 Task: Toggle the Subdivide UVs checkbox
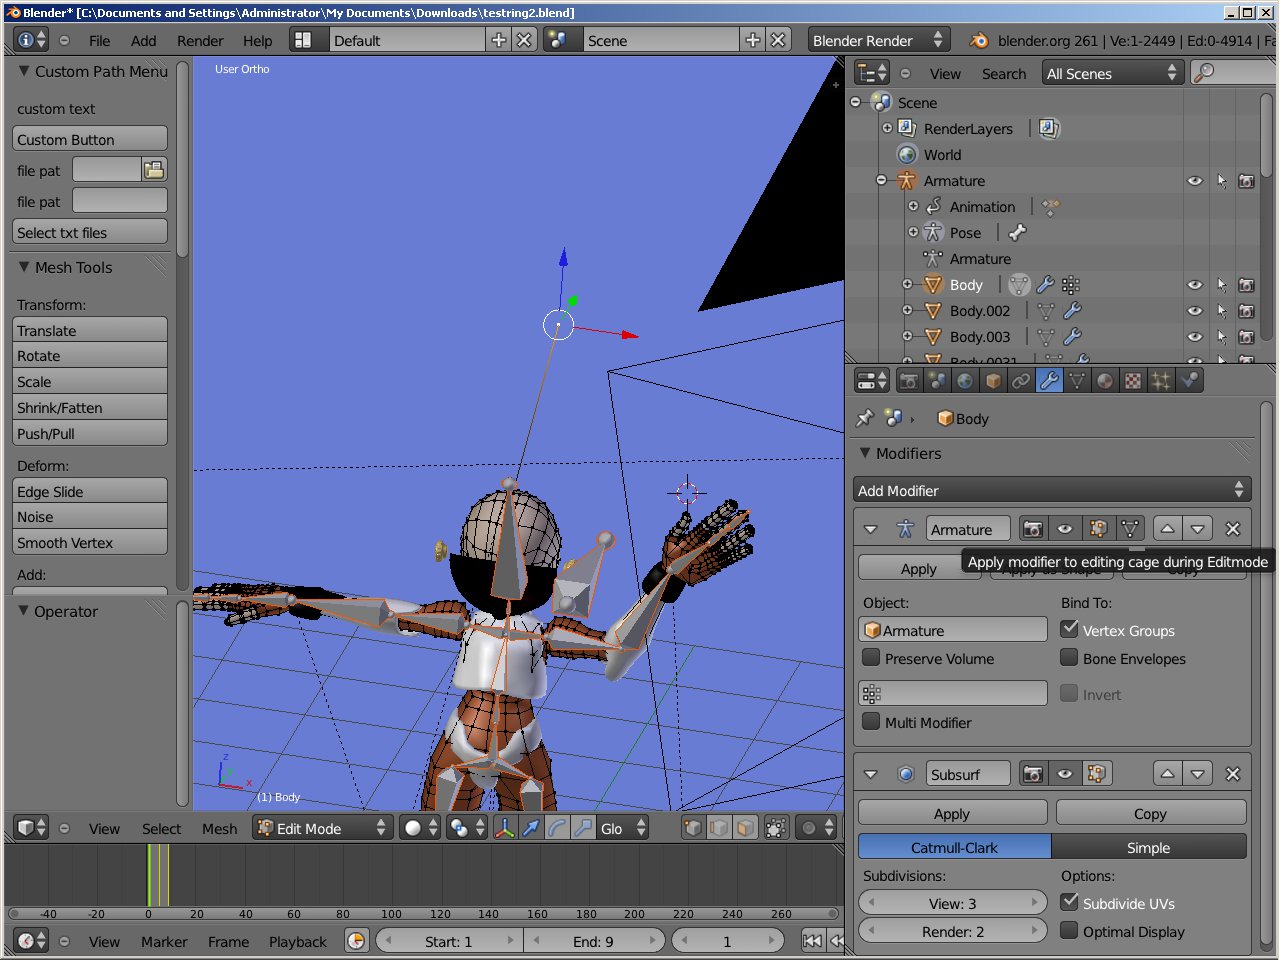pos(1070,902)
